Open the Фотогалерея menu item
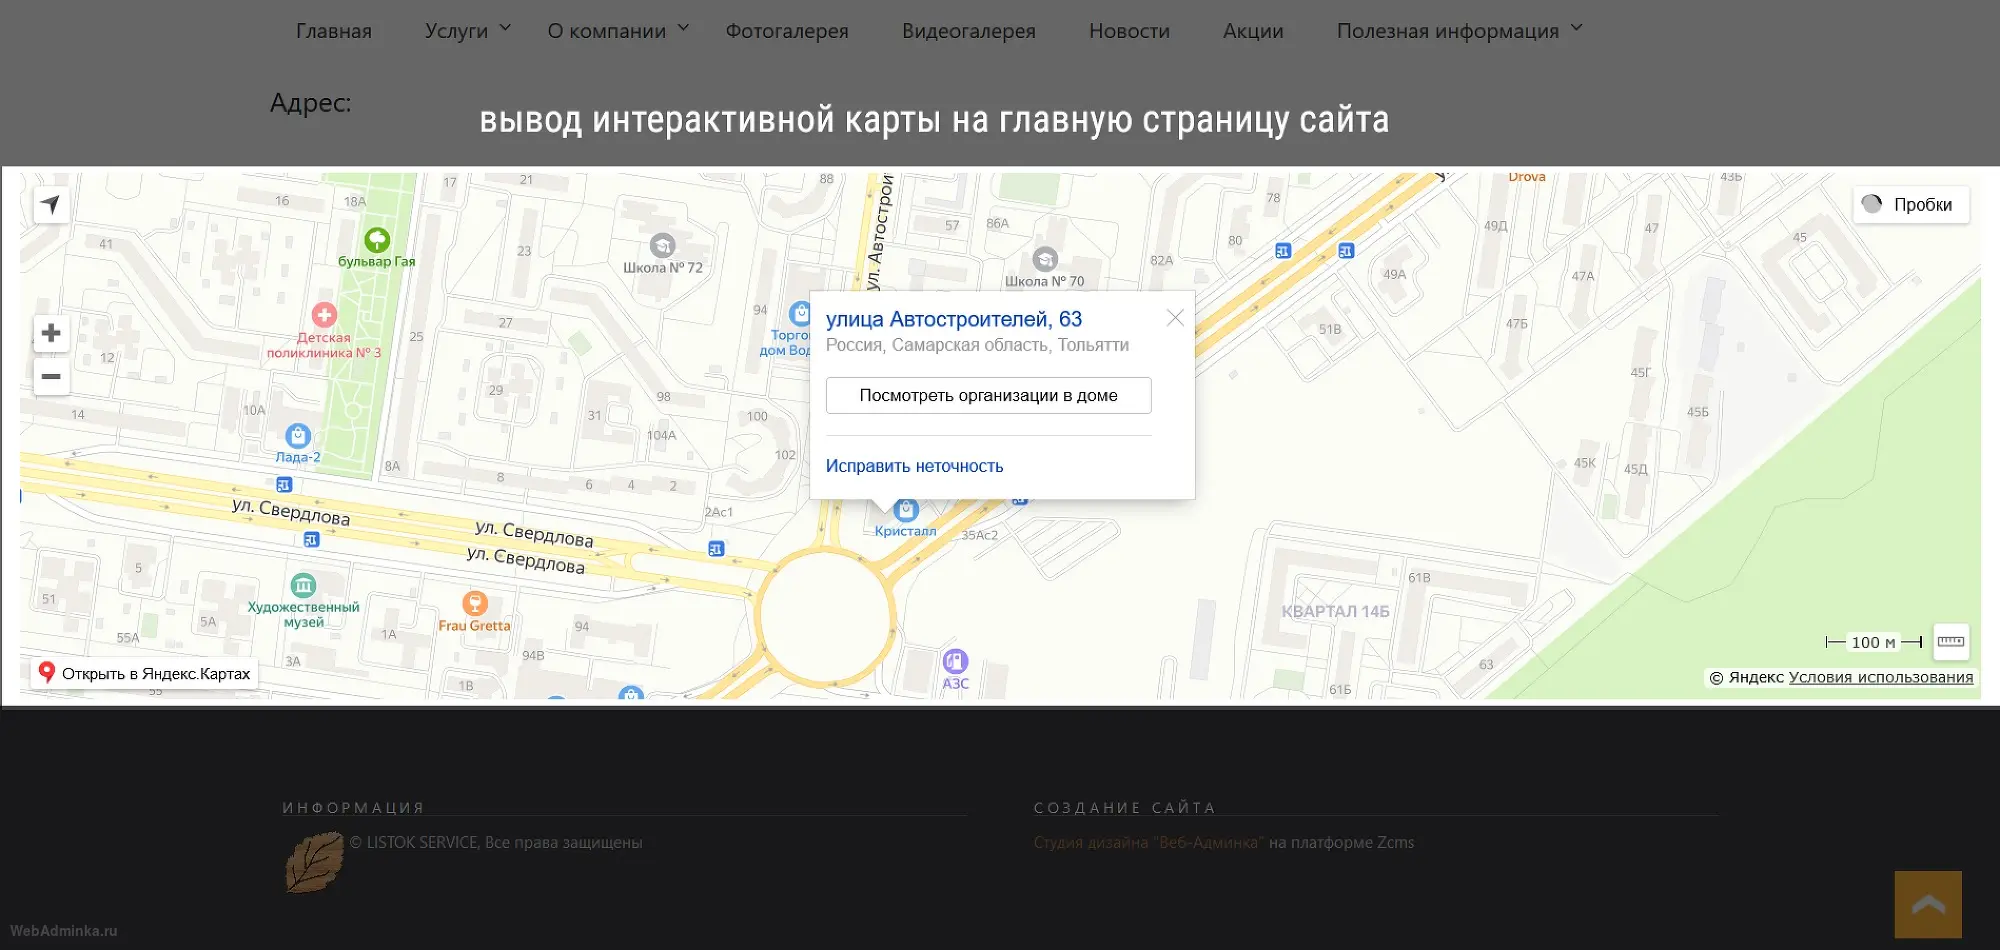The image size is (2000, 950). coord(787,31)
